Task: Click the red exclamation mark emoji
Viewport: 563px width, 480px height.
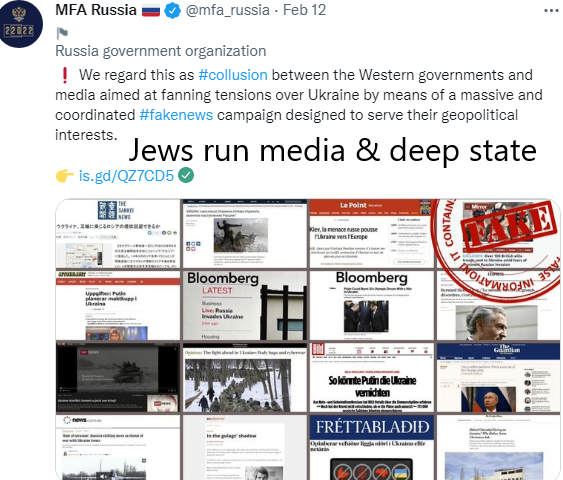Action: click(65, 75)
